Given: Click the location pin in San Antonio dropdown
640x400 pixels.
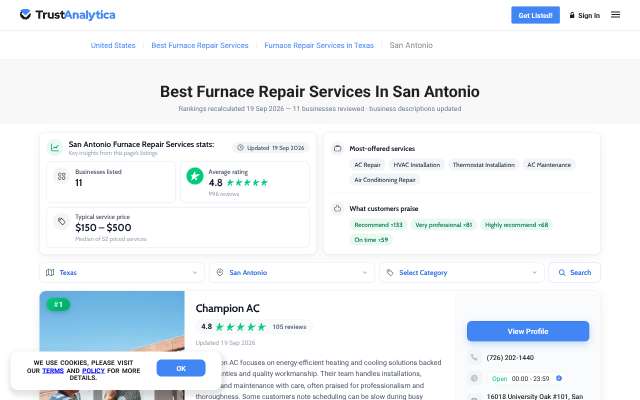Looking at the screenshot, I should coord(220,272).
